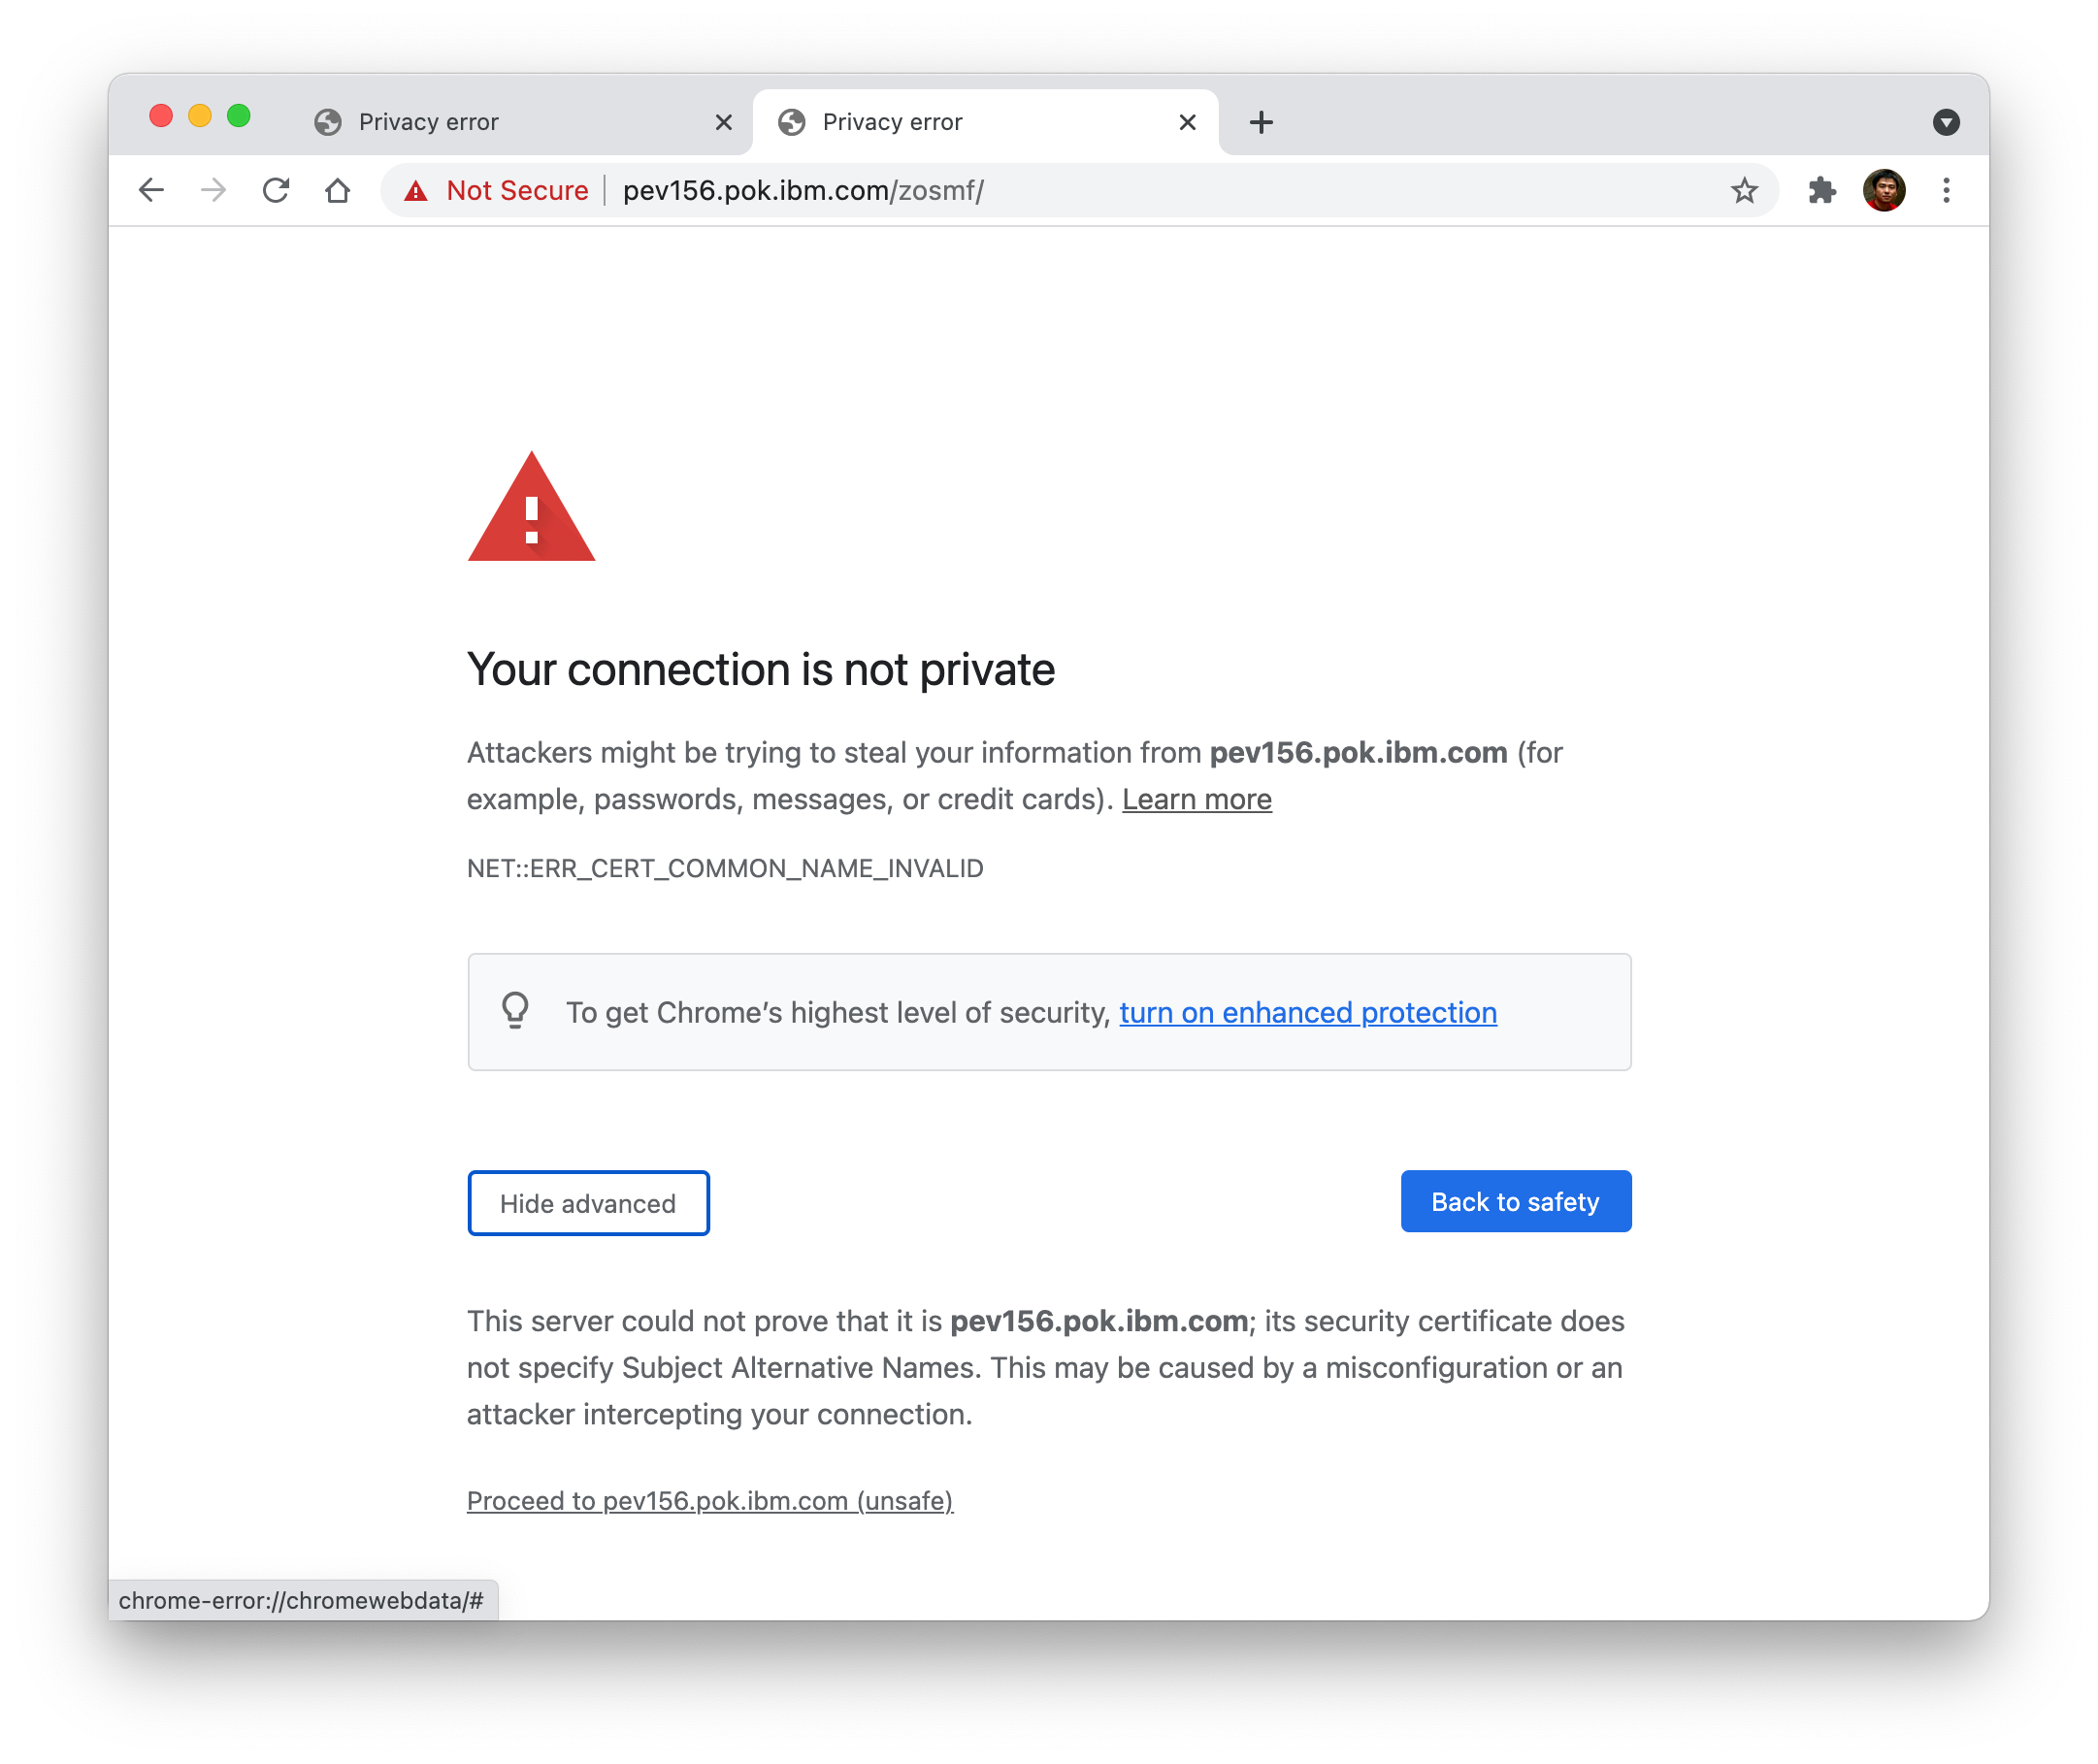
Task: Click the forward navigation arrow
Action: tap(213, 190)
